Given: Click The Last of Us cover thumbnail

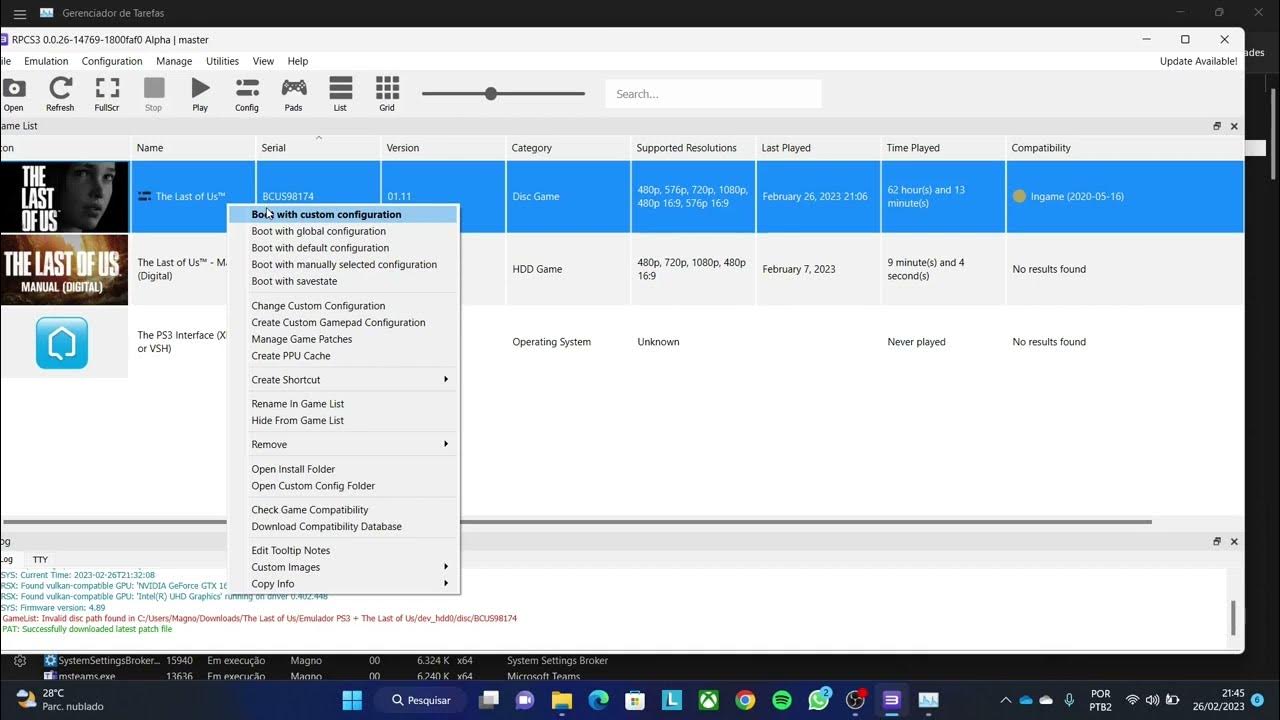Looking at the screenshot, I should pyautogui.click(x=64, y=197).
